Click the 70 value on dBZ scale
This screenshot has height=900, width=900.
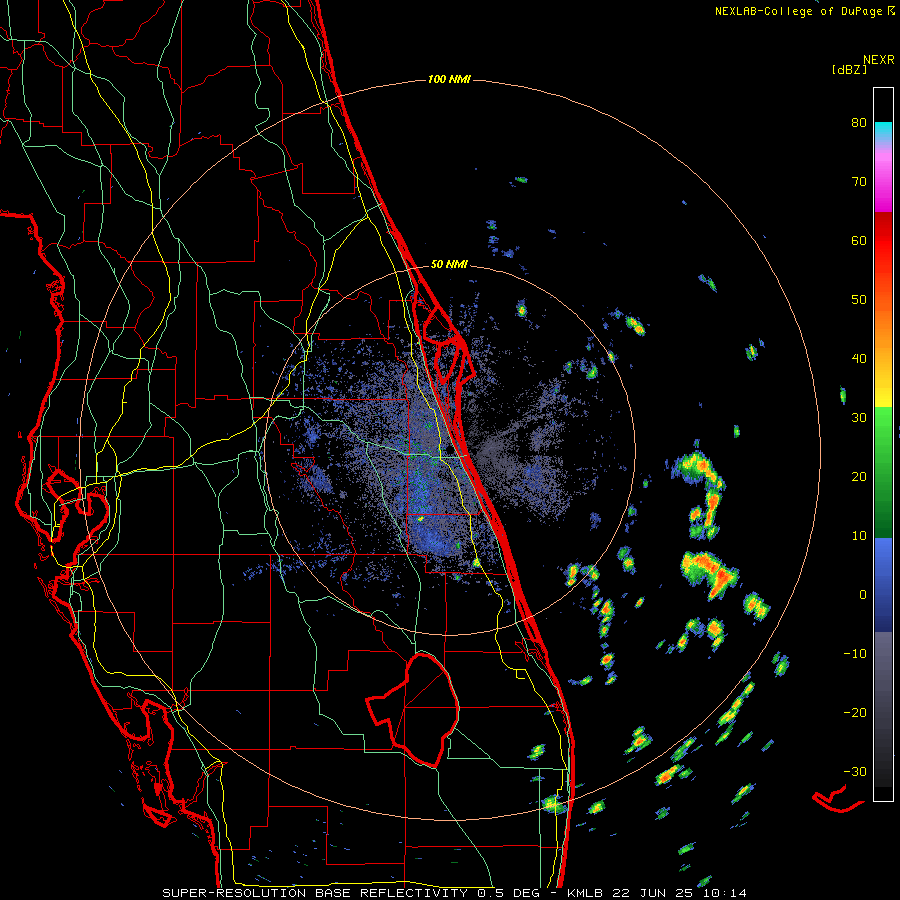point(859,182)
